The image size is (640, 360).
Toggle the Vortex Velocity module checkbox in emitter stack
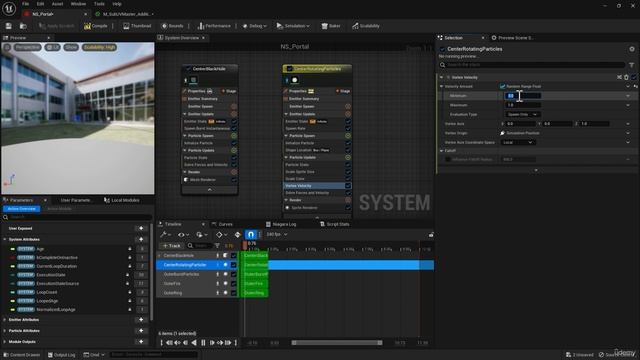(x=348, y=186)
